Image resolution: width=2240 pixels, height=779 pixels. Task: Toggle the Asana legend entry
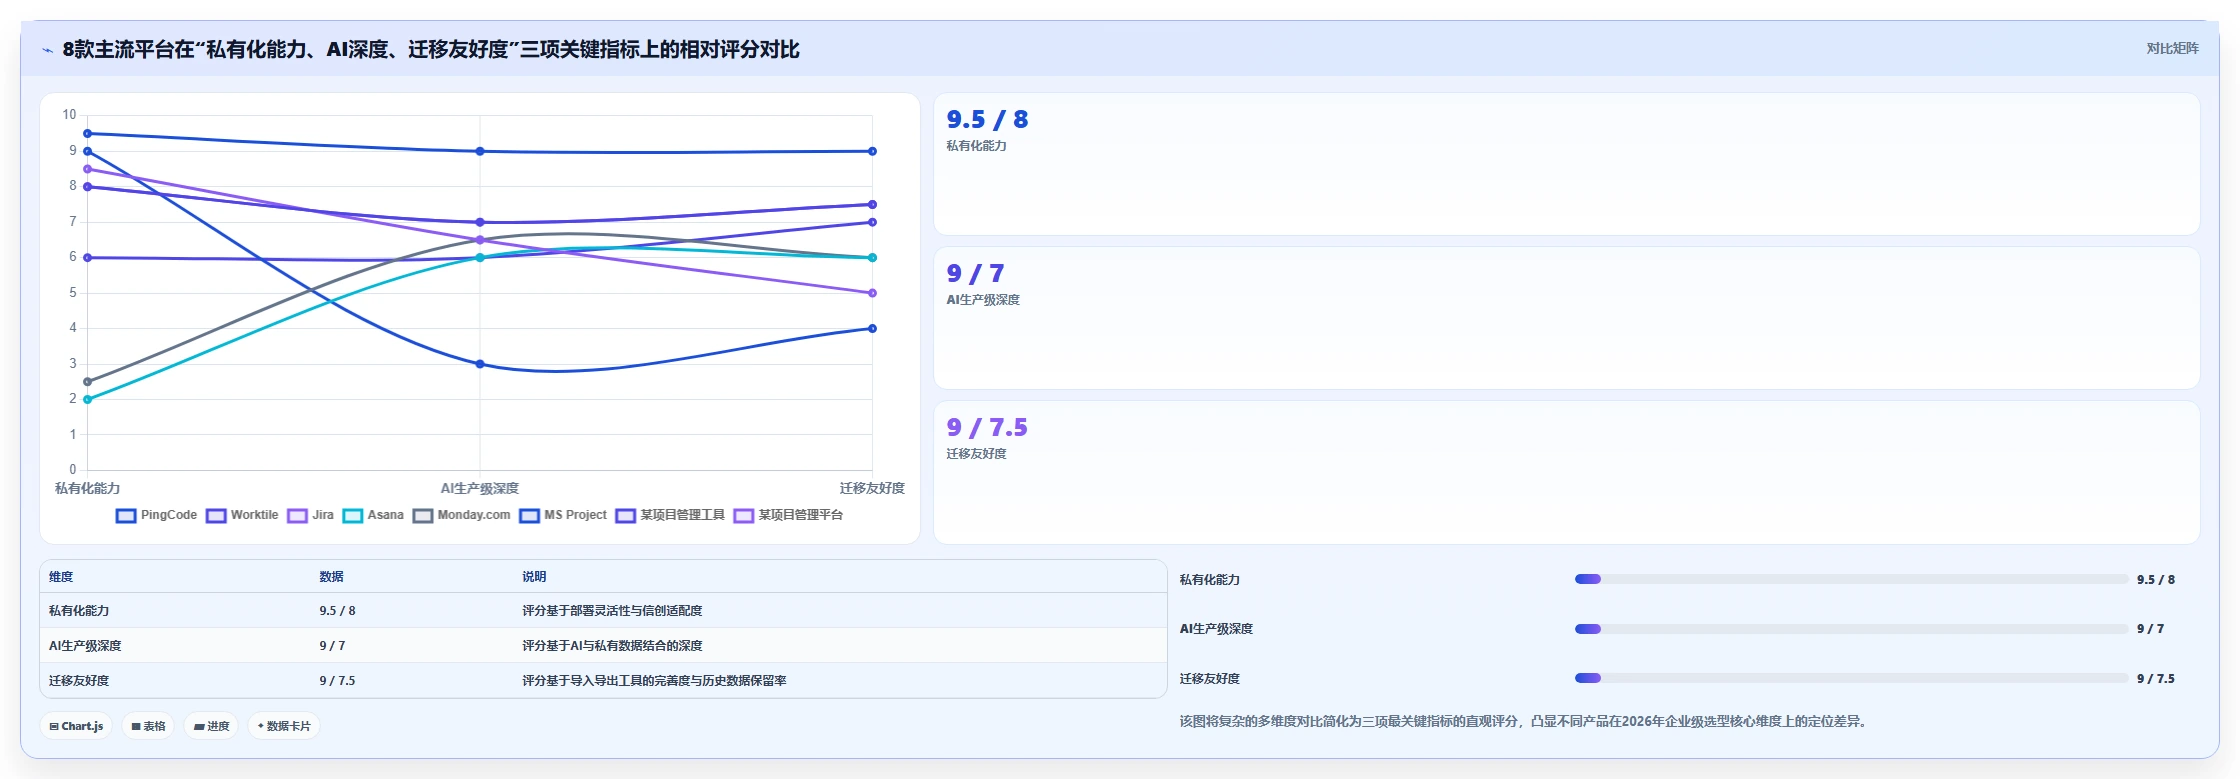coord(373,515)
